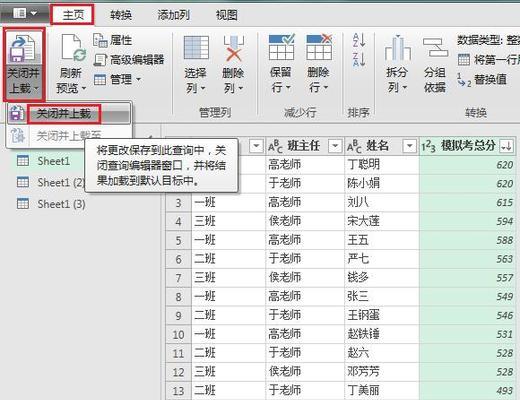Select the Sheet1 query

pyautogui.click(x=53, y=161)
